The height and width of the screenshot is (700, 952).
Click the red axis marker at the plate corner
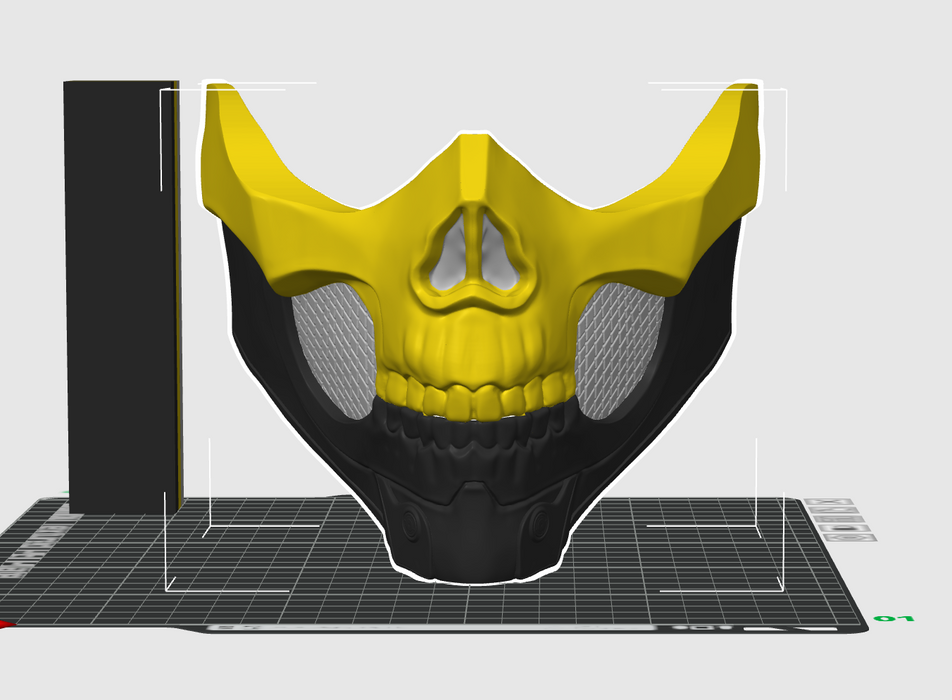click(x=6, y=625)
